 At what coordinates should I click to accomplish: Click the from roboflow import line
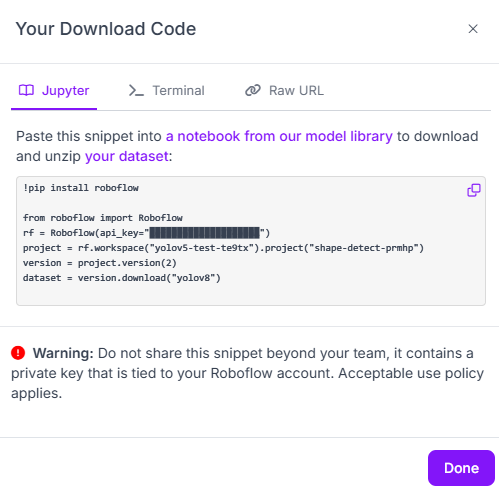tap(103, 218)
